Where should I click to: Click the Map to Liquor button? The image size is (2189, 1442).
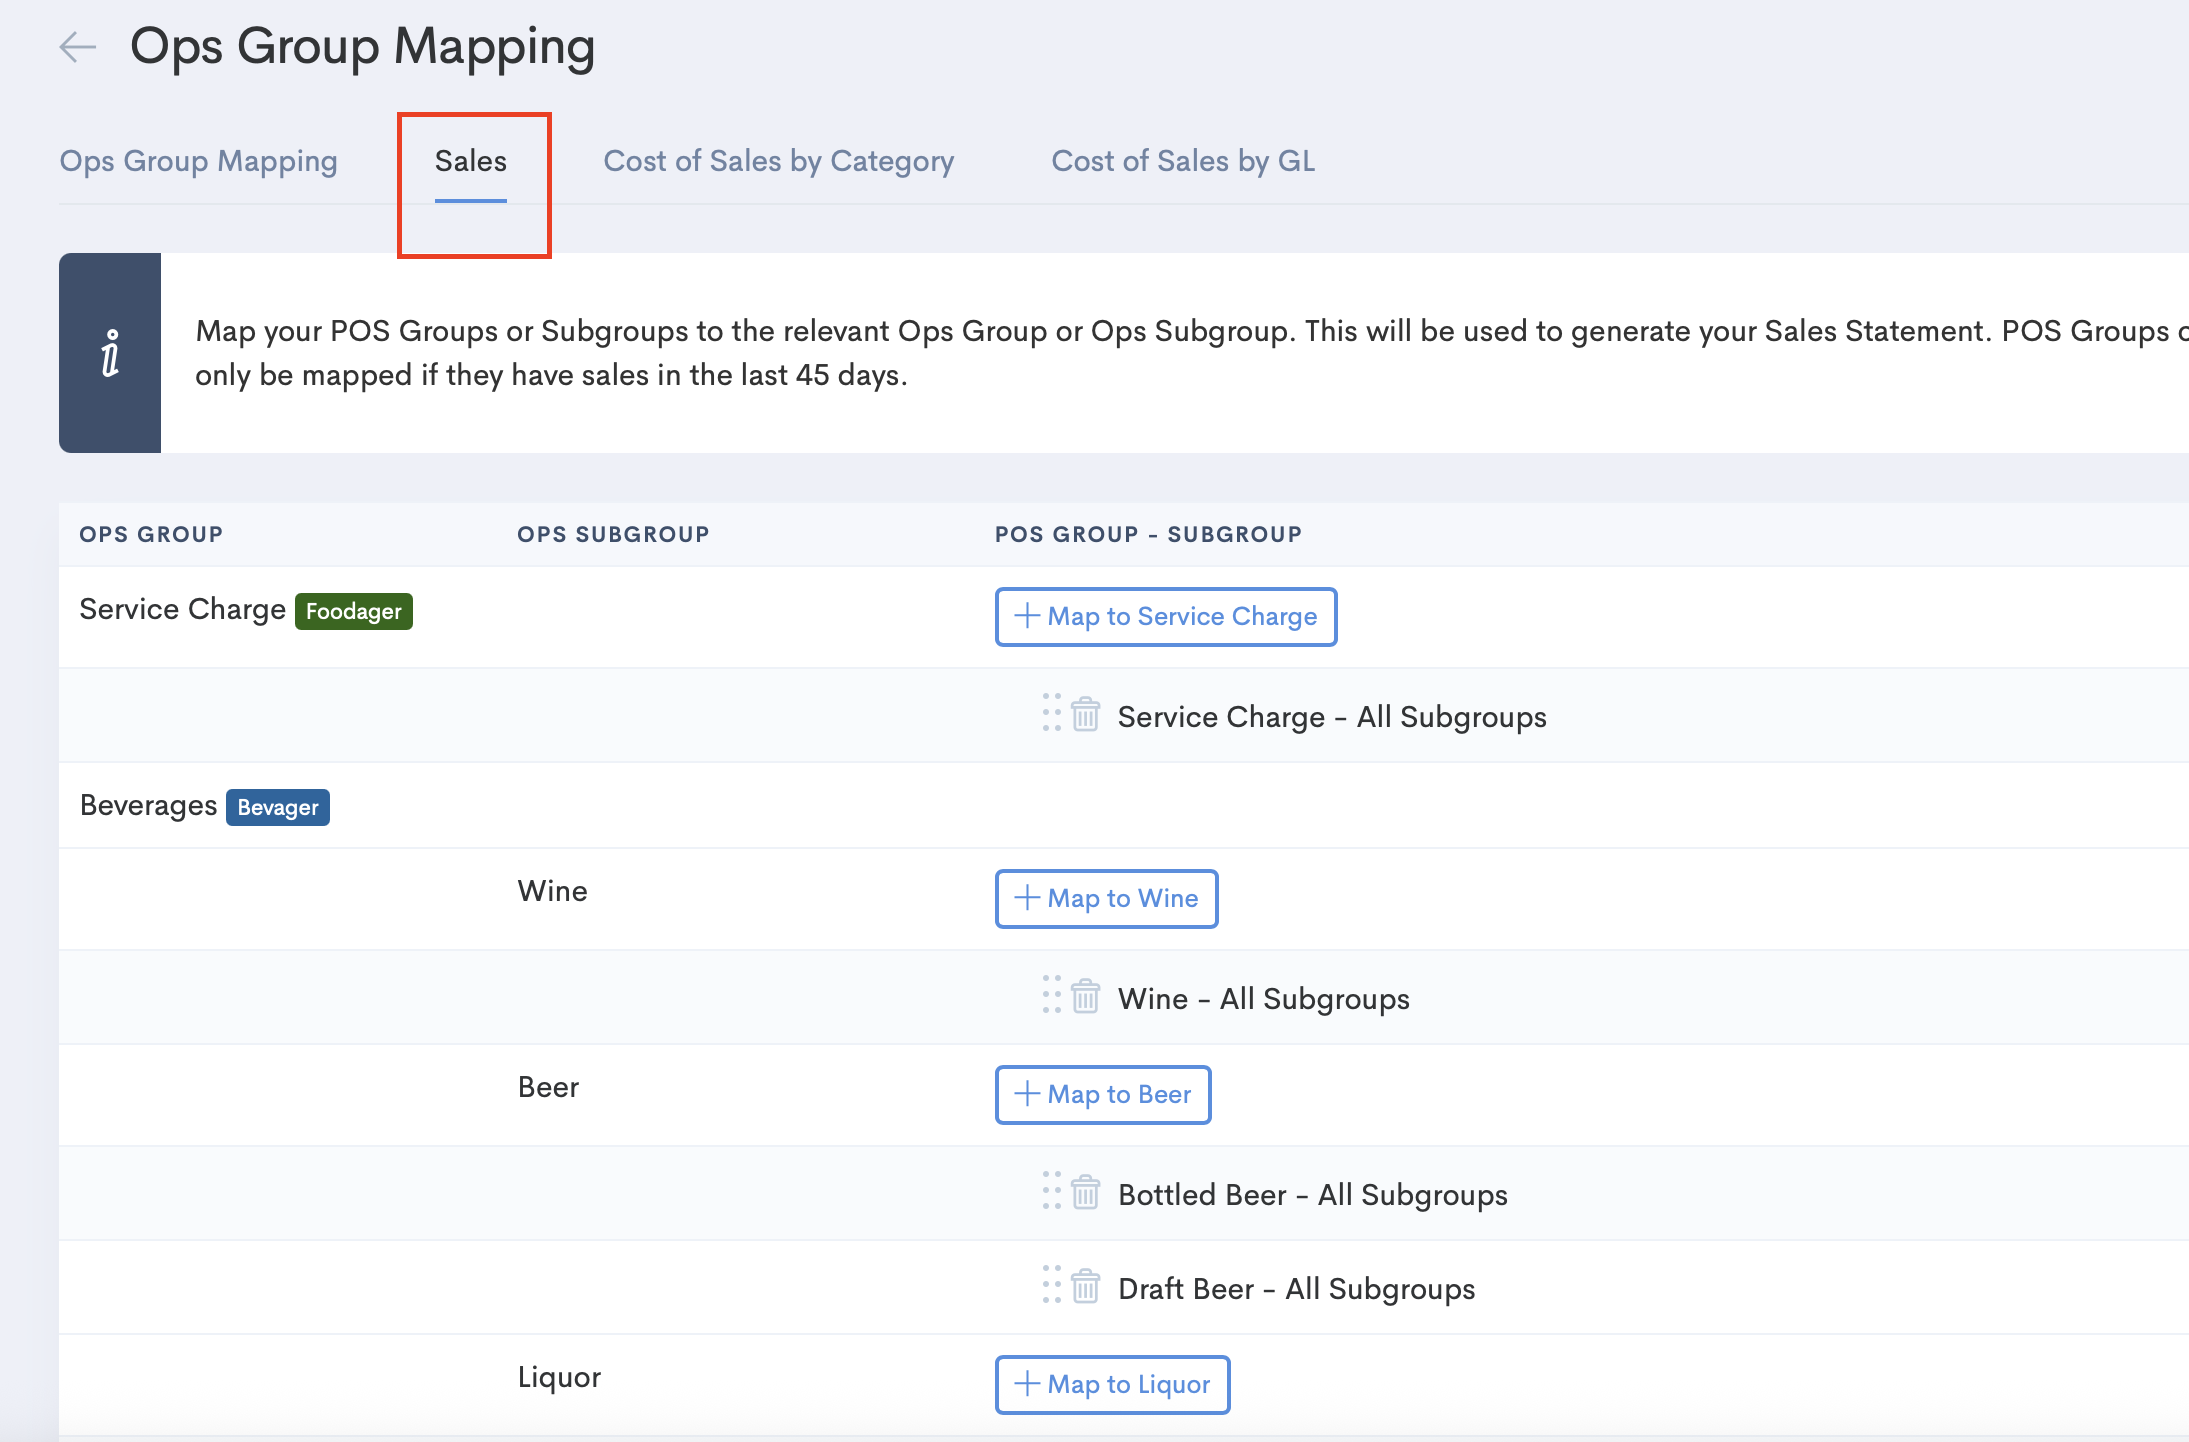point(1112,1384)
